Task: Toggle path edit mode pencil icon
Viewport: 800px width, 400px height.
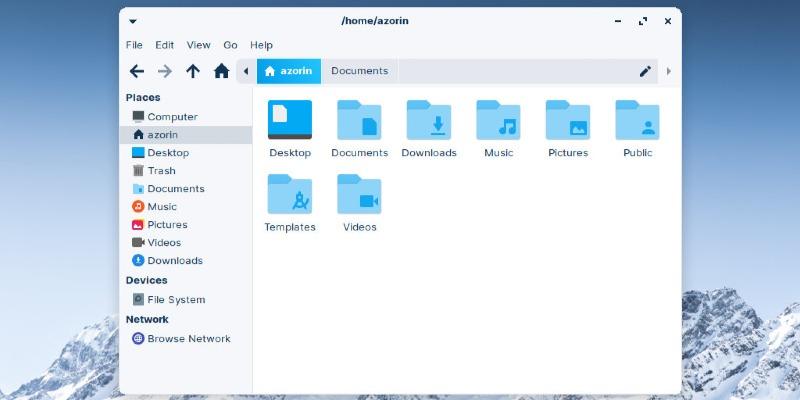Action: [x=645, y=71]
